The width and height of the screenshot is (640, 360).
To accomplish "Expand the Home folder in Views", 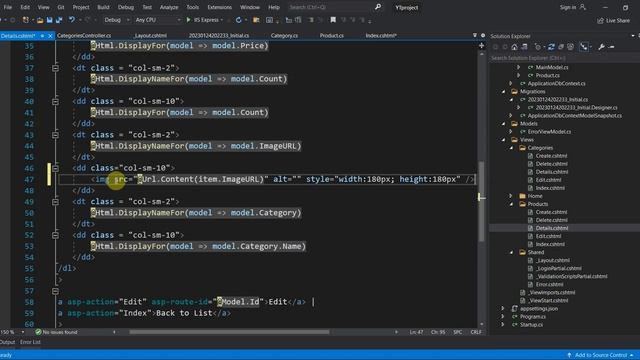I will [511, 196].
